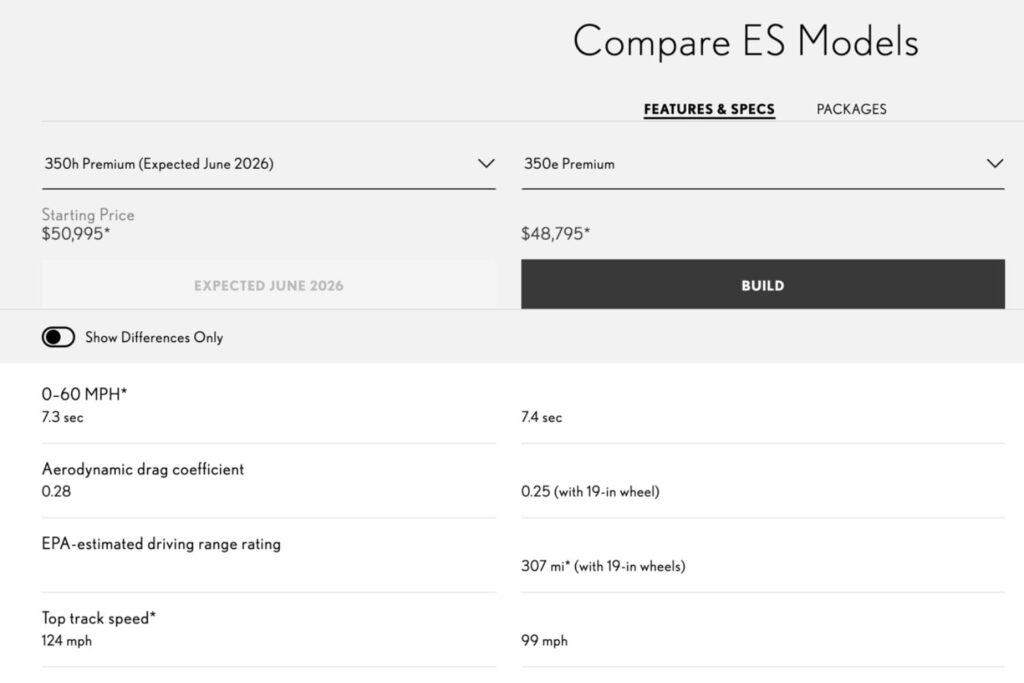
Task: Toggle the Show Differences Only switch
Action: (x=58, y=338)
